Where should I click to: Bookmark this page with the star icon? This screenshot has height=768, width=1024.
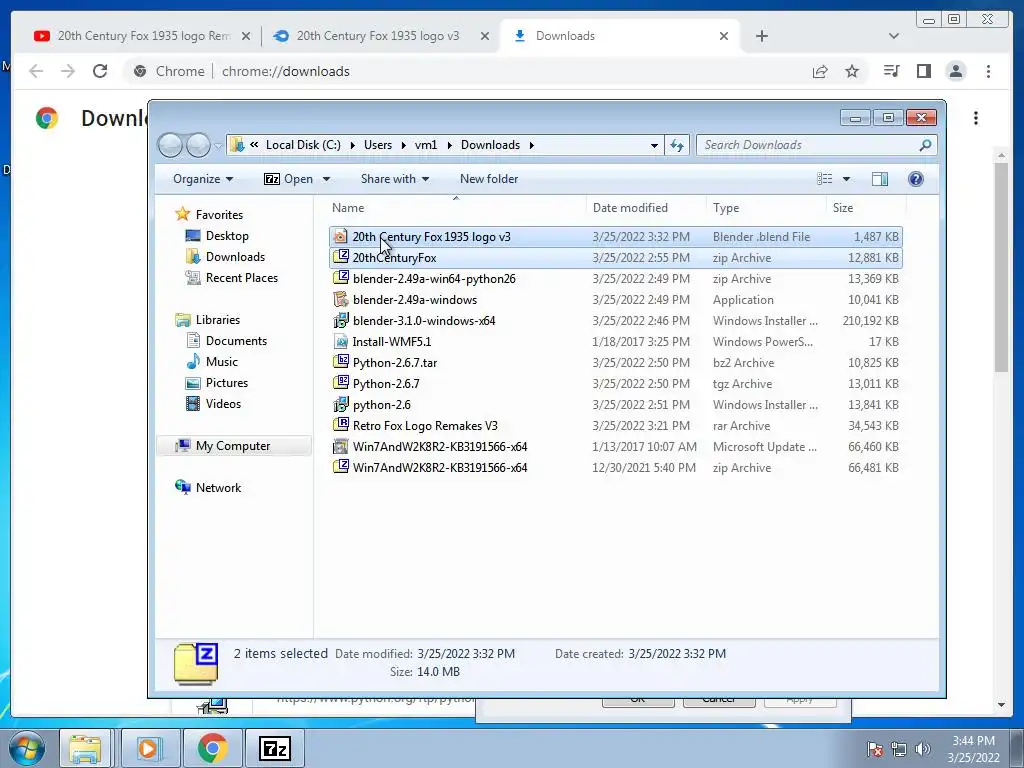coord(852,71)
